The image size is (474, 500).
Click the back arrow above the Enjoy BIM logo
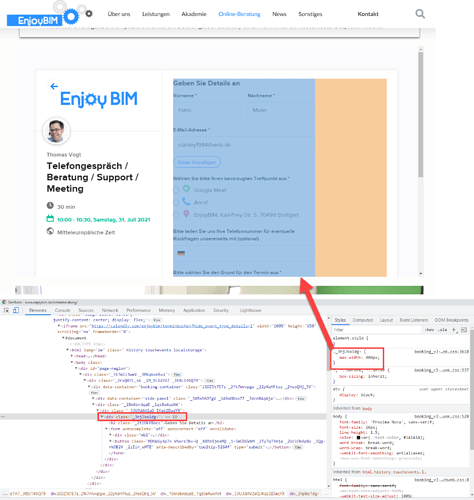tap(54, 86)
